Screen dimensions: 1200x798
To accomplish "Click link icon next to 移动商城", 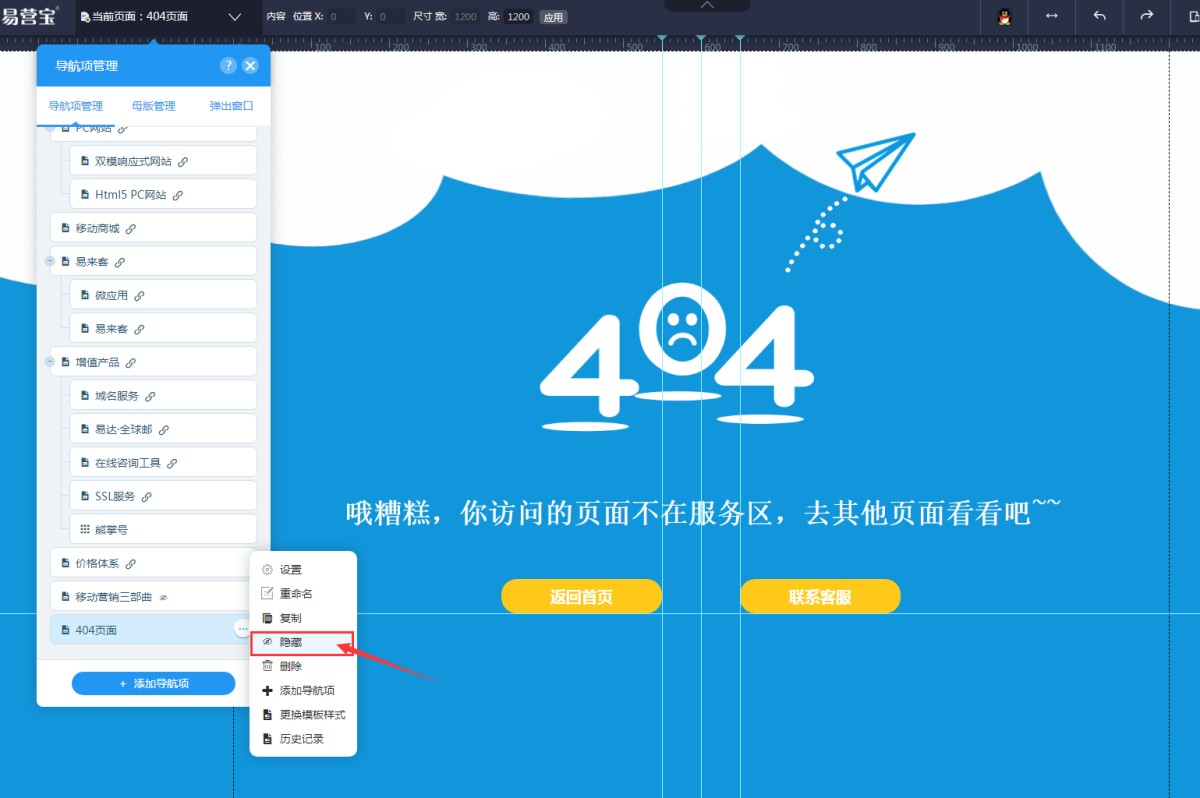I will pyautogui.click(x=130, y=229).
